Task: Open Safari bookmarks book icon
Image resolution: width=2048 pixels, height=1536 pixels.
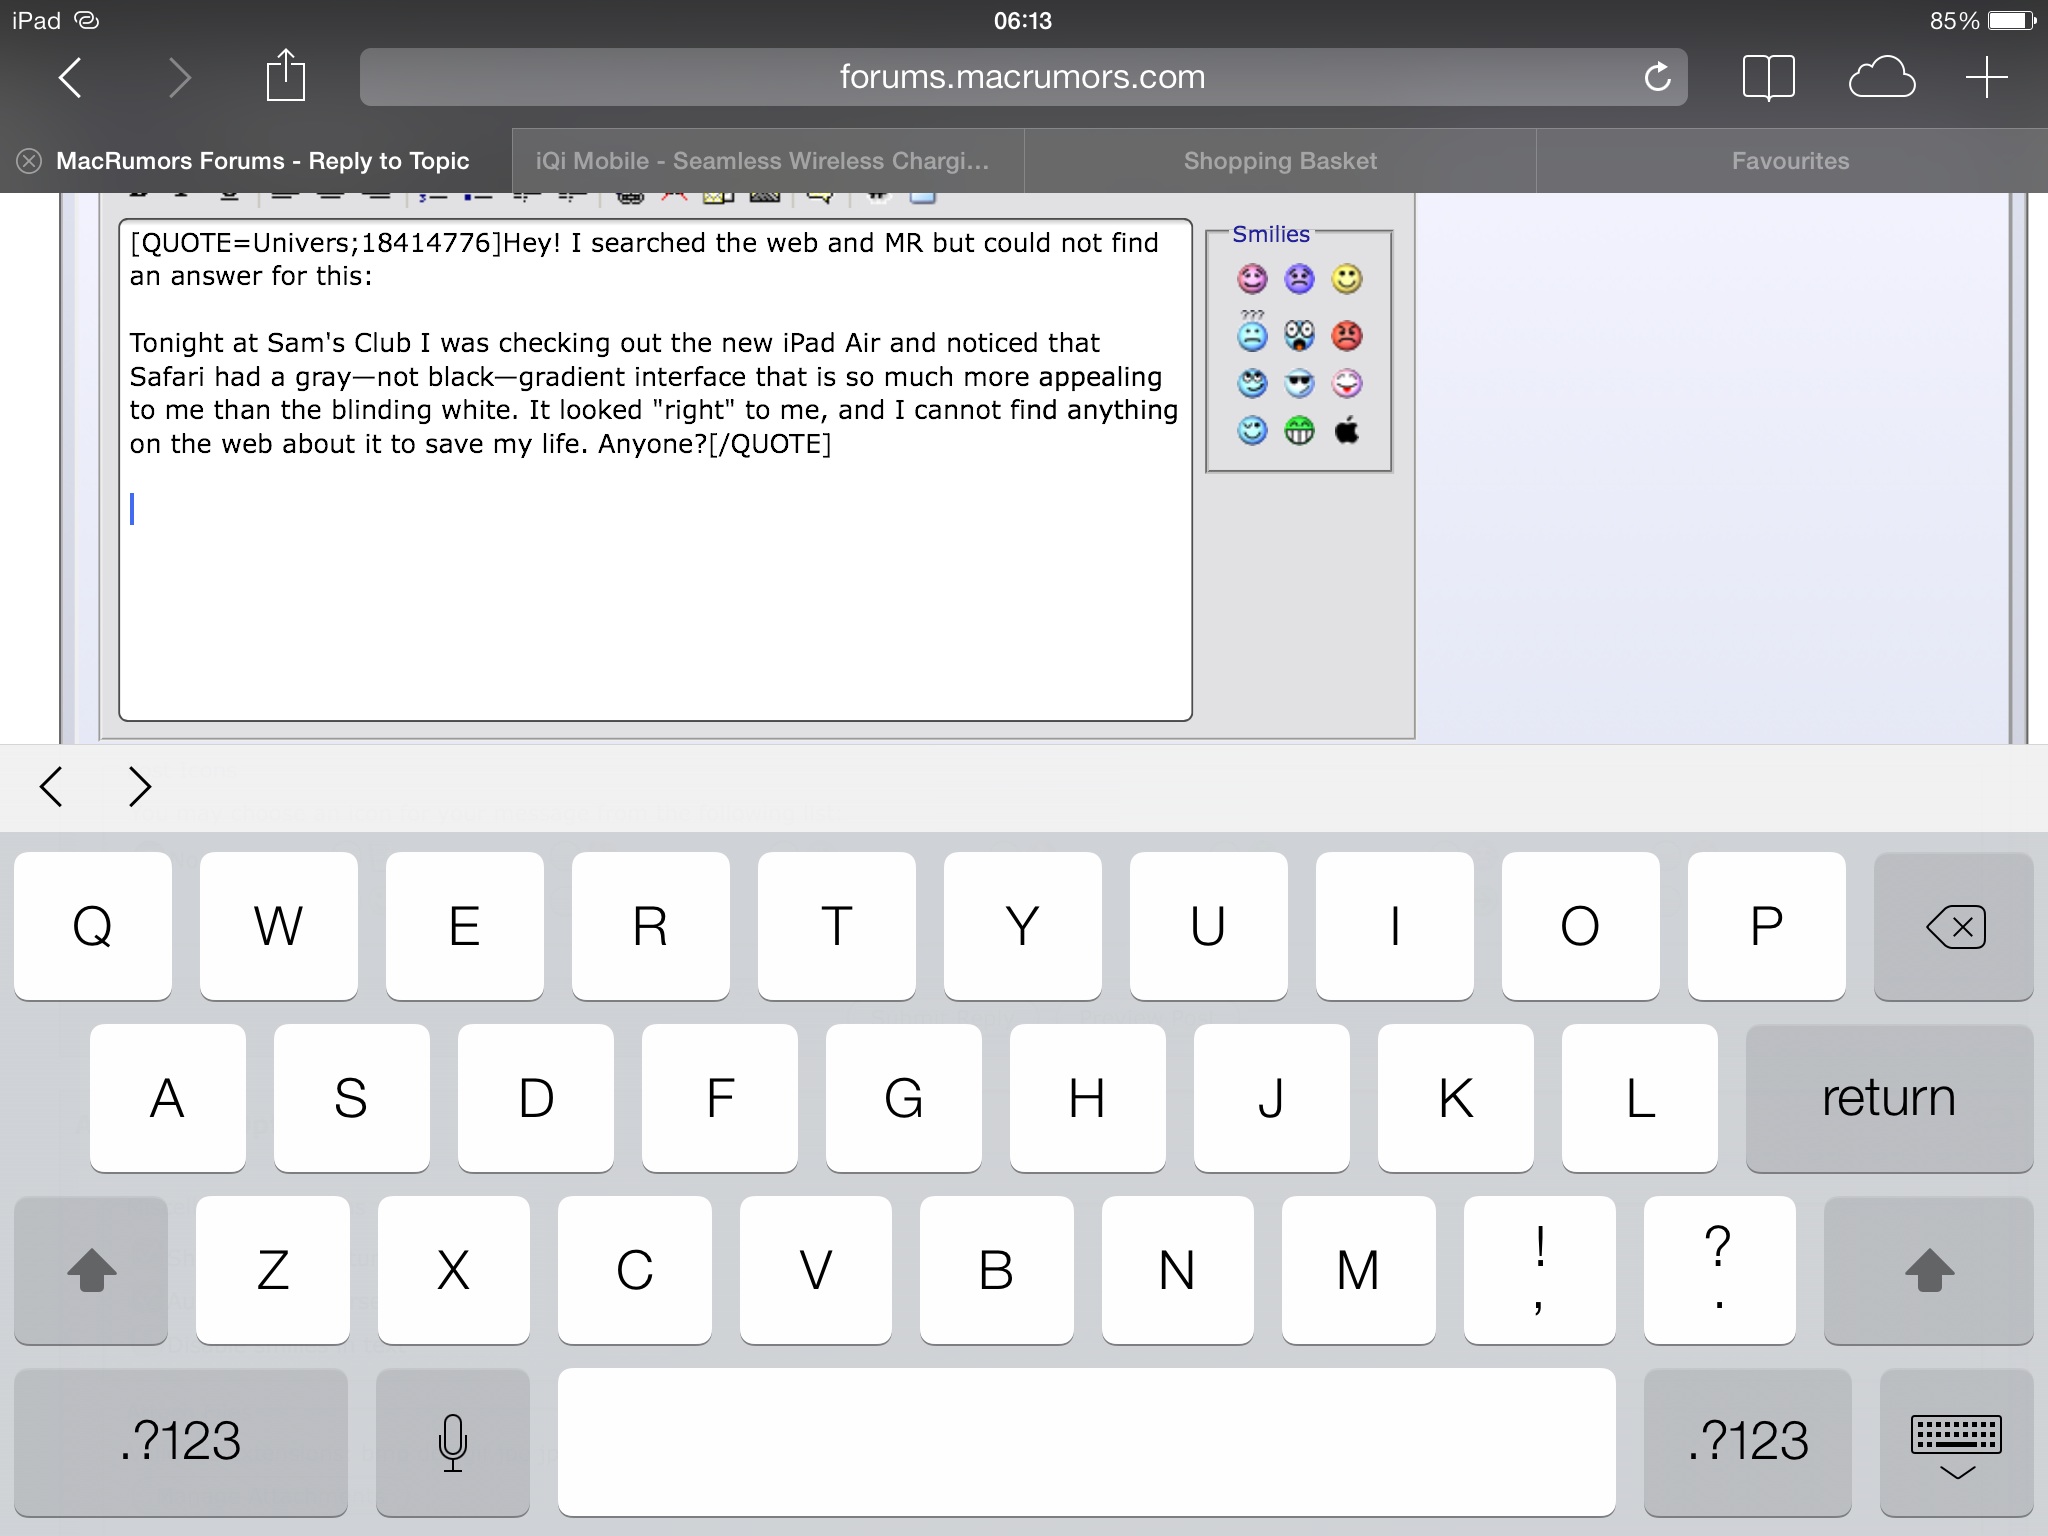Action: (x=1768, y=78)
